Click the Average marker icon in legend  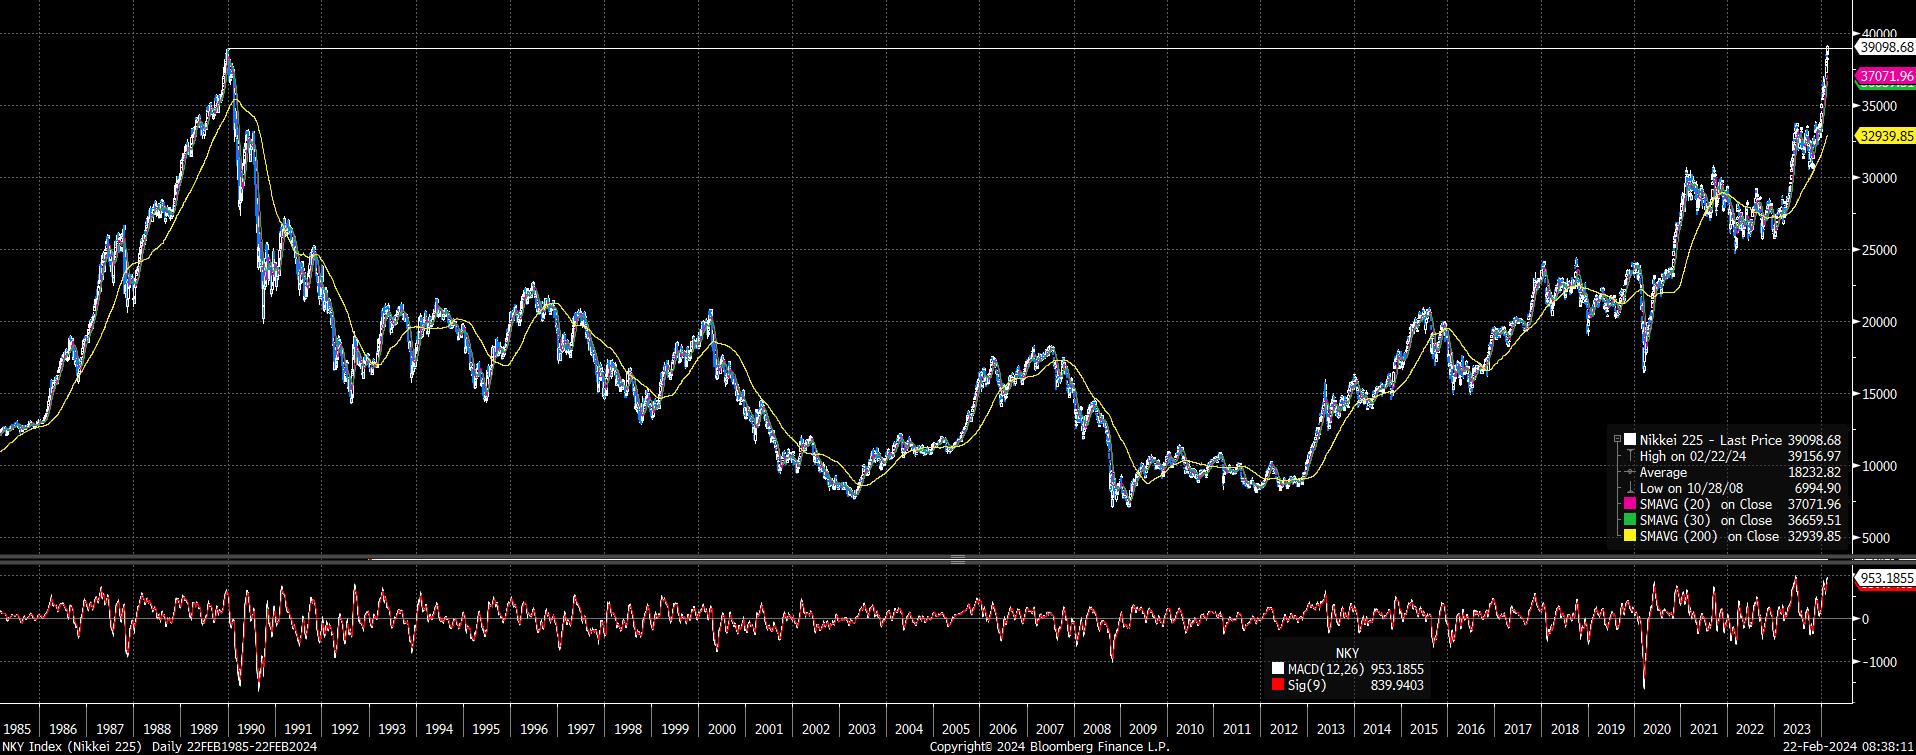[1630, 472]
